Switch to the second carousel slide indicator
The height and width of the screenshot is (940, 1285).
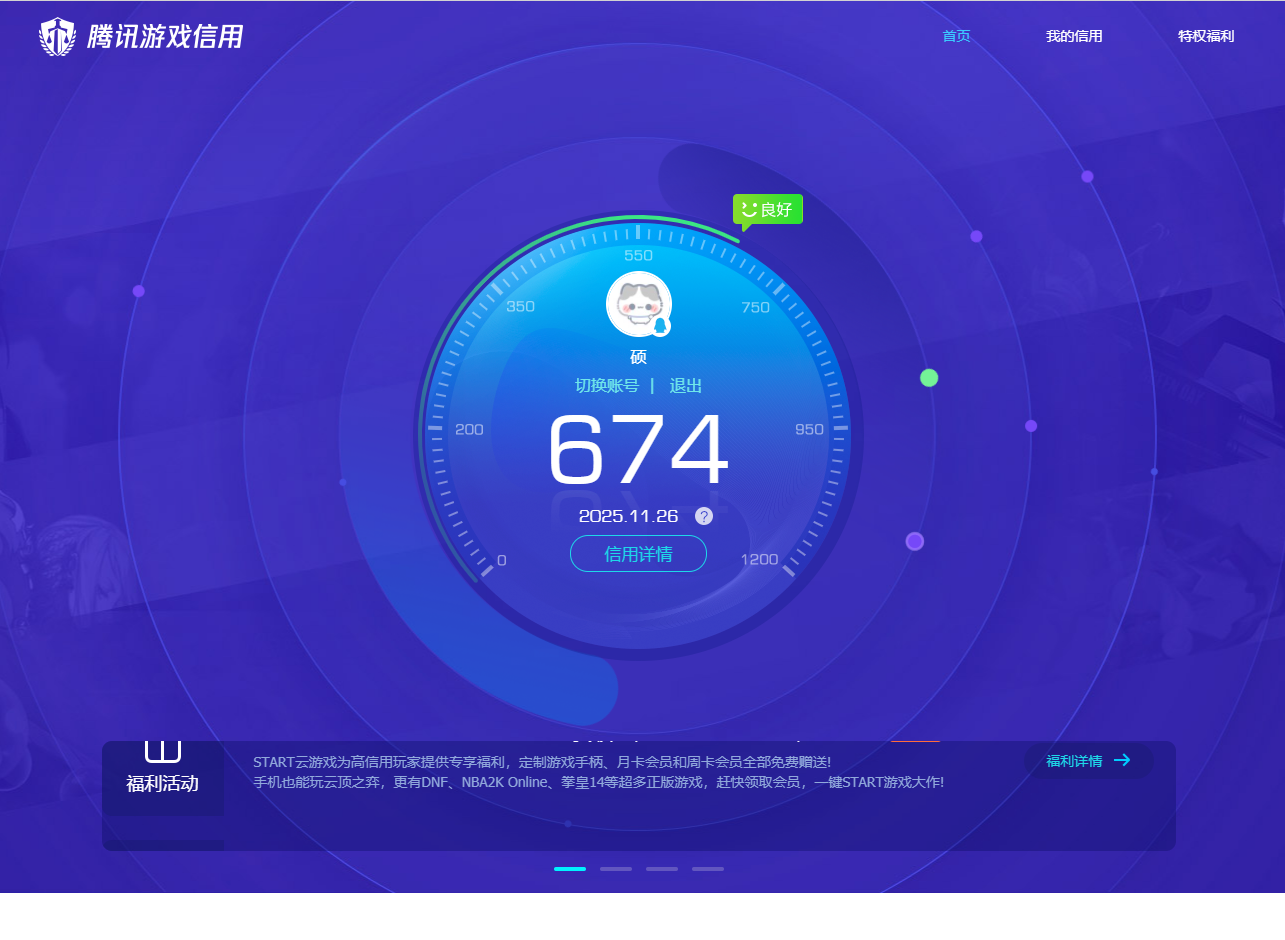[x=616, y=869]
